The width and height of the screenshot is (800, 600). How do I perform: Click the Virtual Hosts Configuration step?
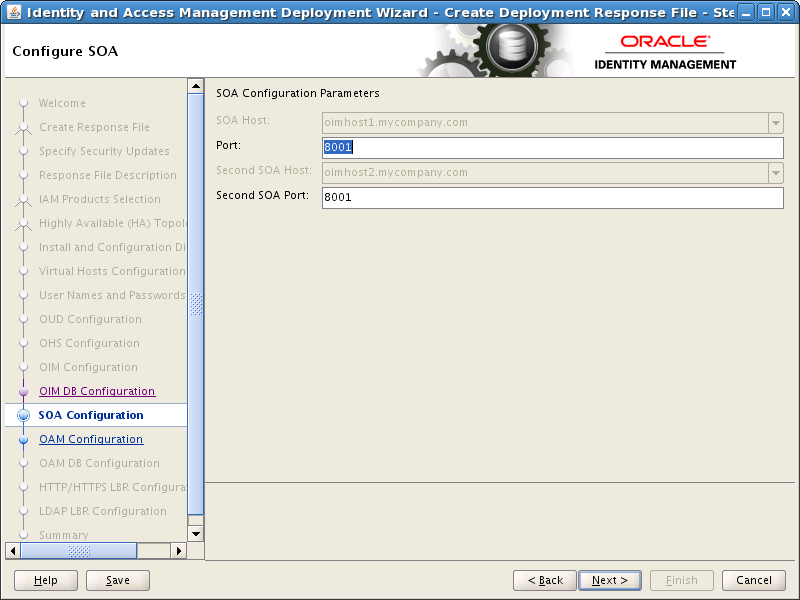point(112,271)
